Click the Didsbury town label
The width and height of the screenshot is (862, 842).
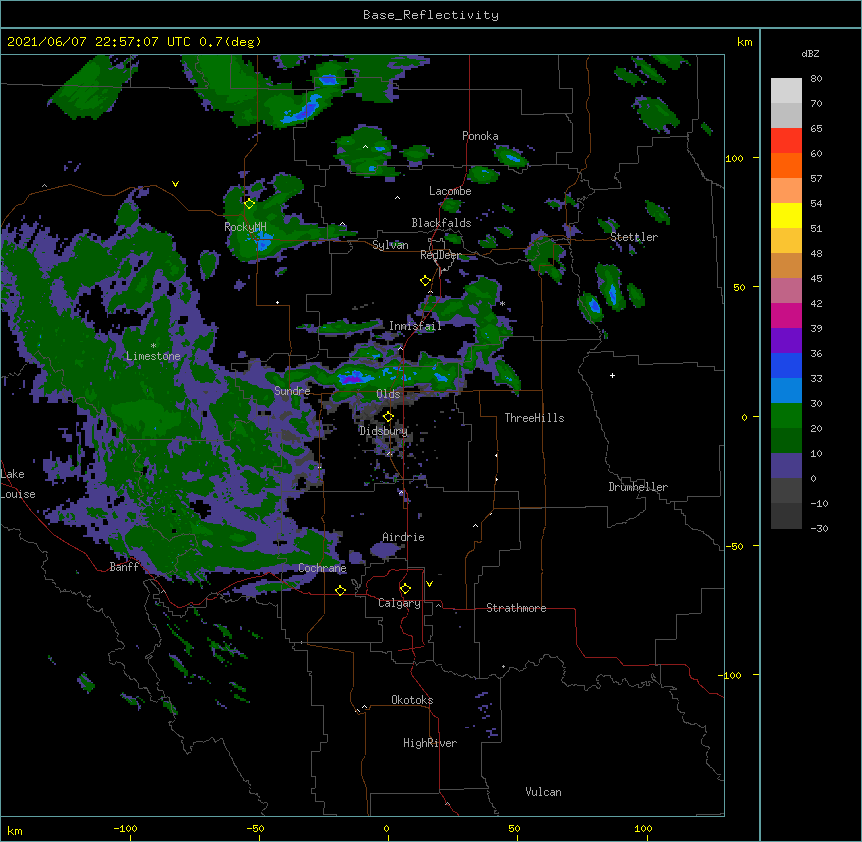click(x=383, y=431)
